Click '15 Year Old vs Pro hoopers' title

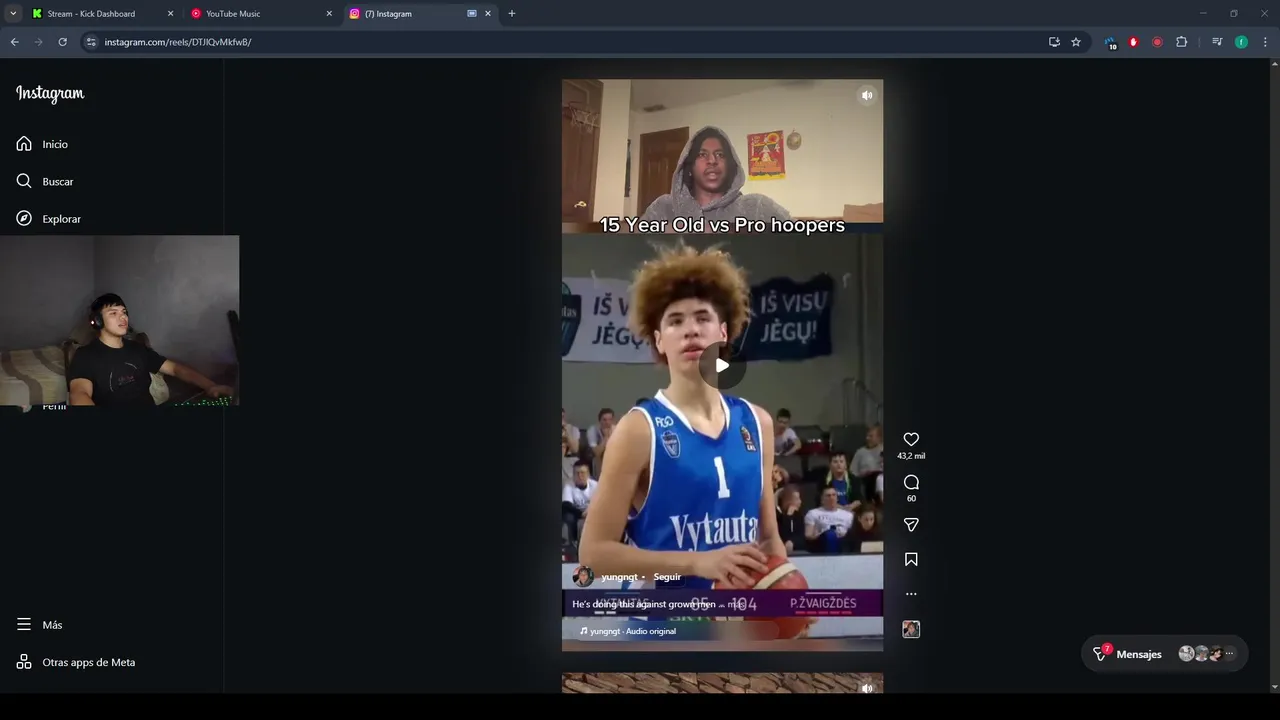[722, 225]
